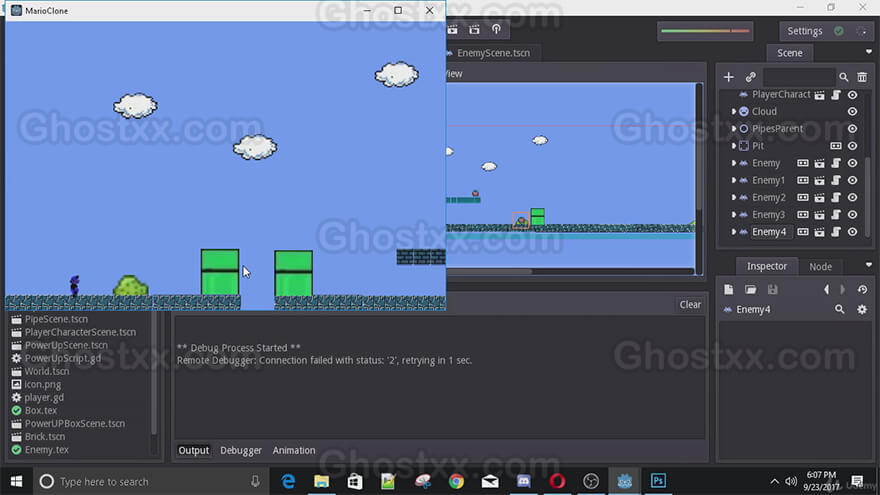The width and height of the screenshot is (880, 495).
Task: Expand the Enemy4 node arrow
Action: [734, 232]
